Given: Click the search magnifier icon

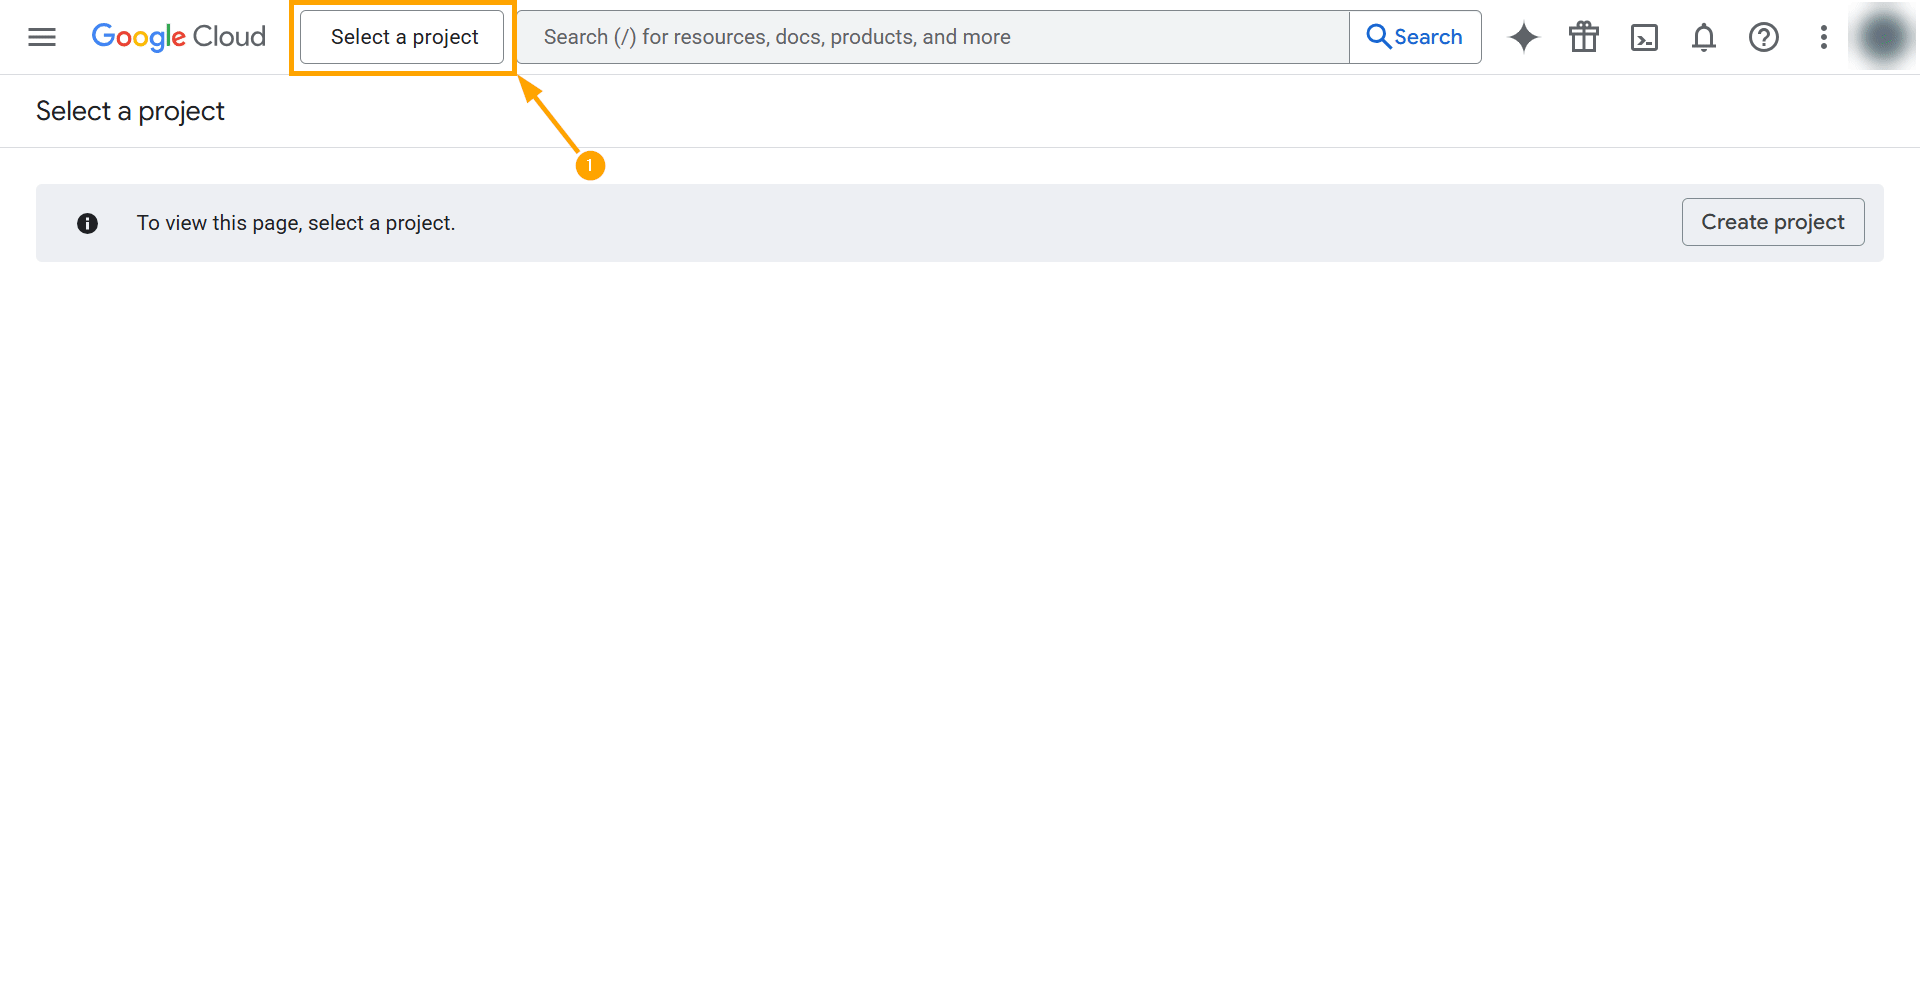Looking at the screenshot, I should pos(1379,36).
